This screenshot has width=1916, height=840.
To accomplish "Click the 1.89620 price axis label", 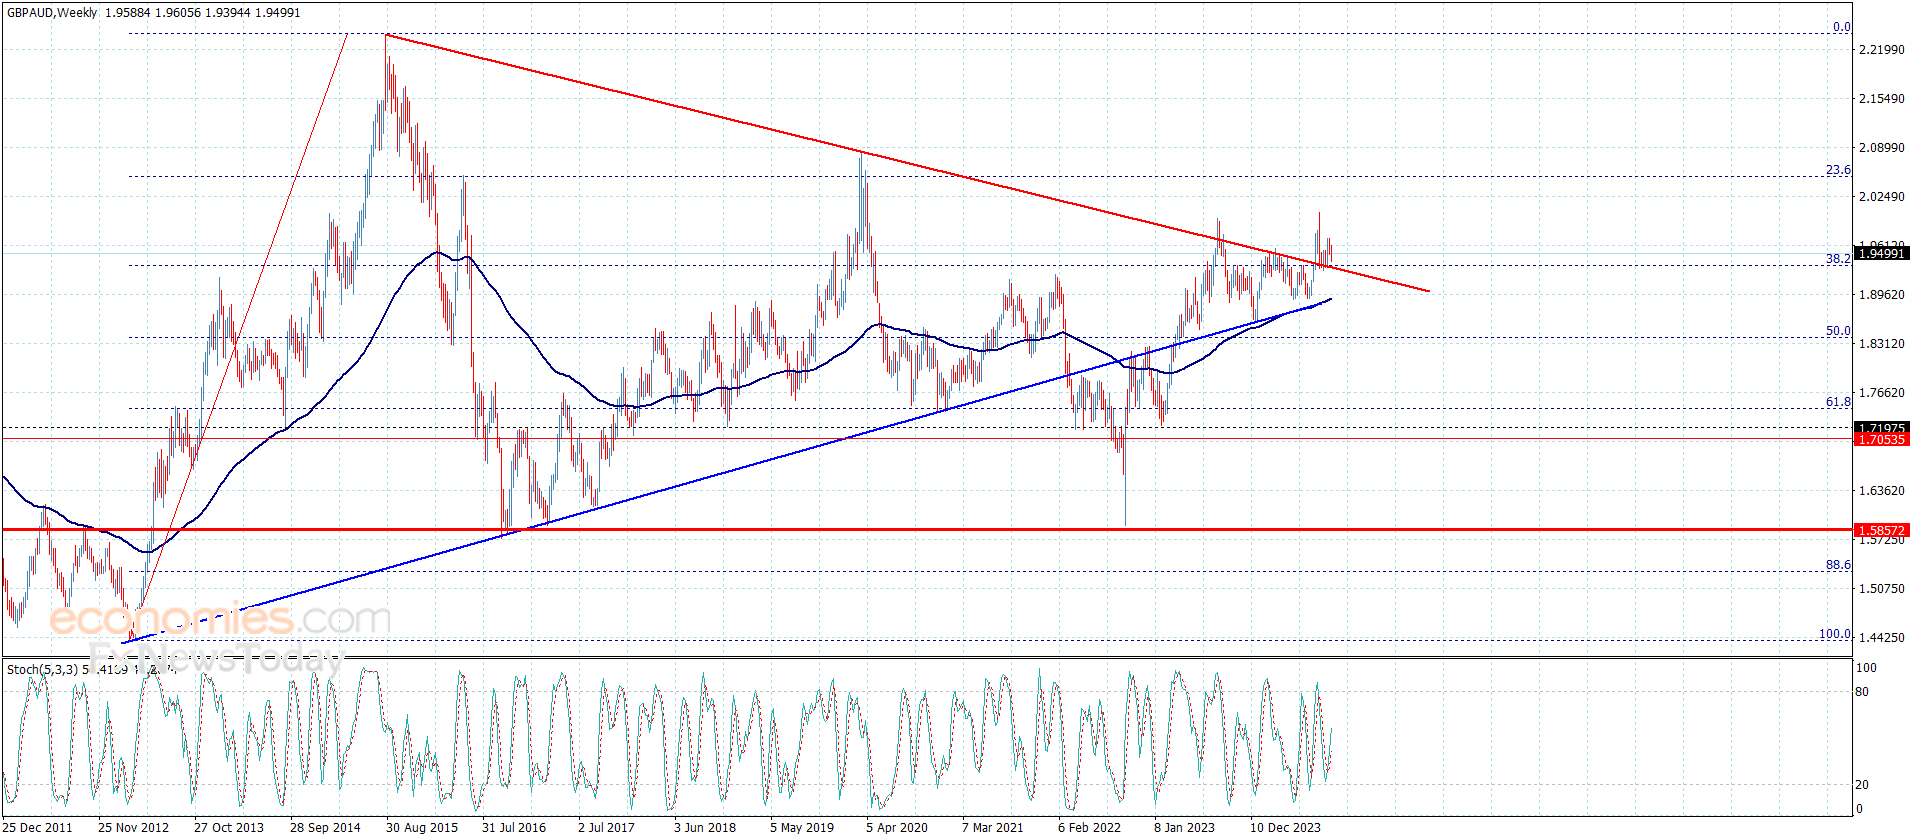I will [x=1881, y=295].
